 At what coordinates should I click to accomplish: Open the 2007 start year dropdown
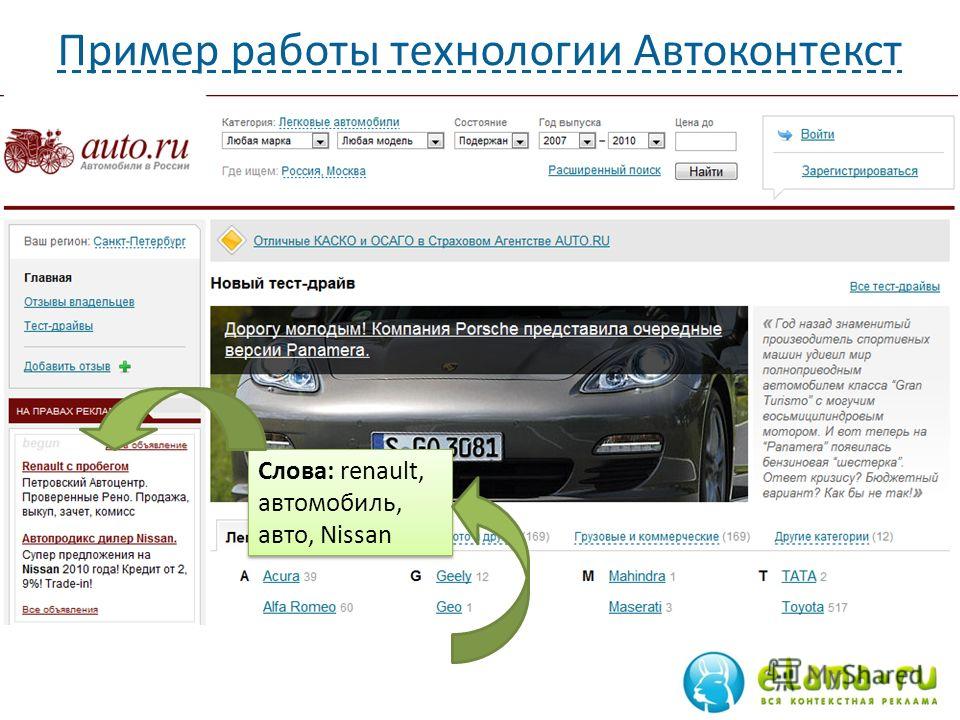tap(566, 141)
